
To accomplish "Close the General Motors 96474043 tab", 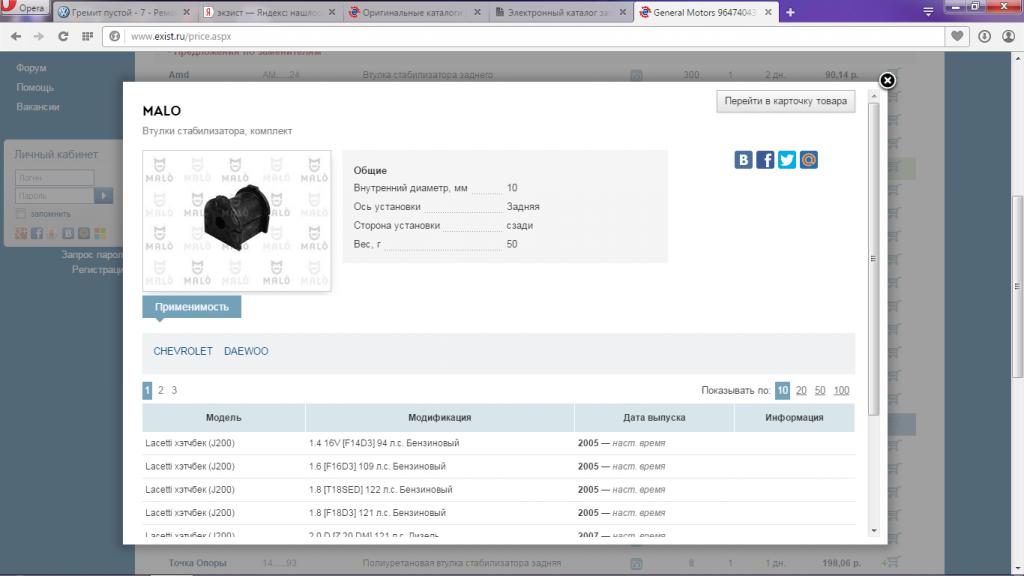I will [768, 12].
